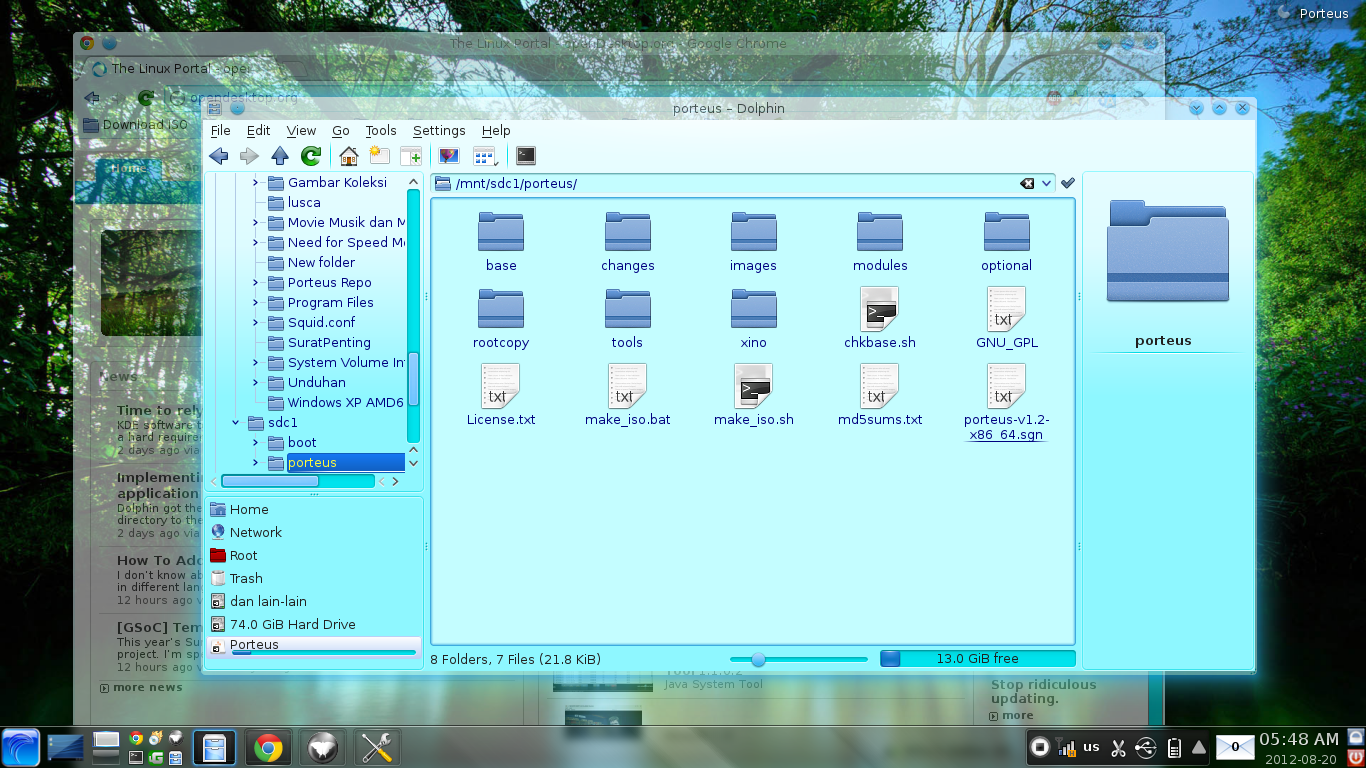Select the License.txt file
The height and width of the screenshot is (768, 1366).
point(501,396)
